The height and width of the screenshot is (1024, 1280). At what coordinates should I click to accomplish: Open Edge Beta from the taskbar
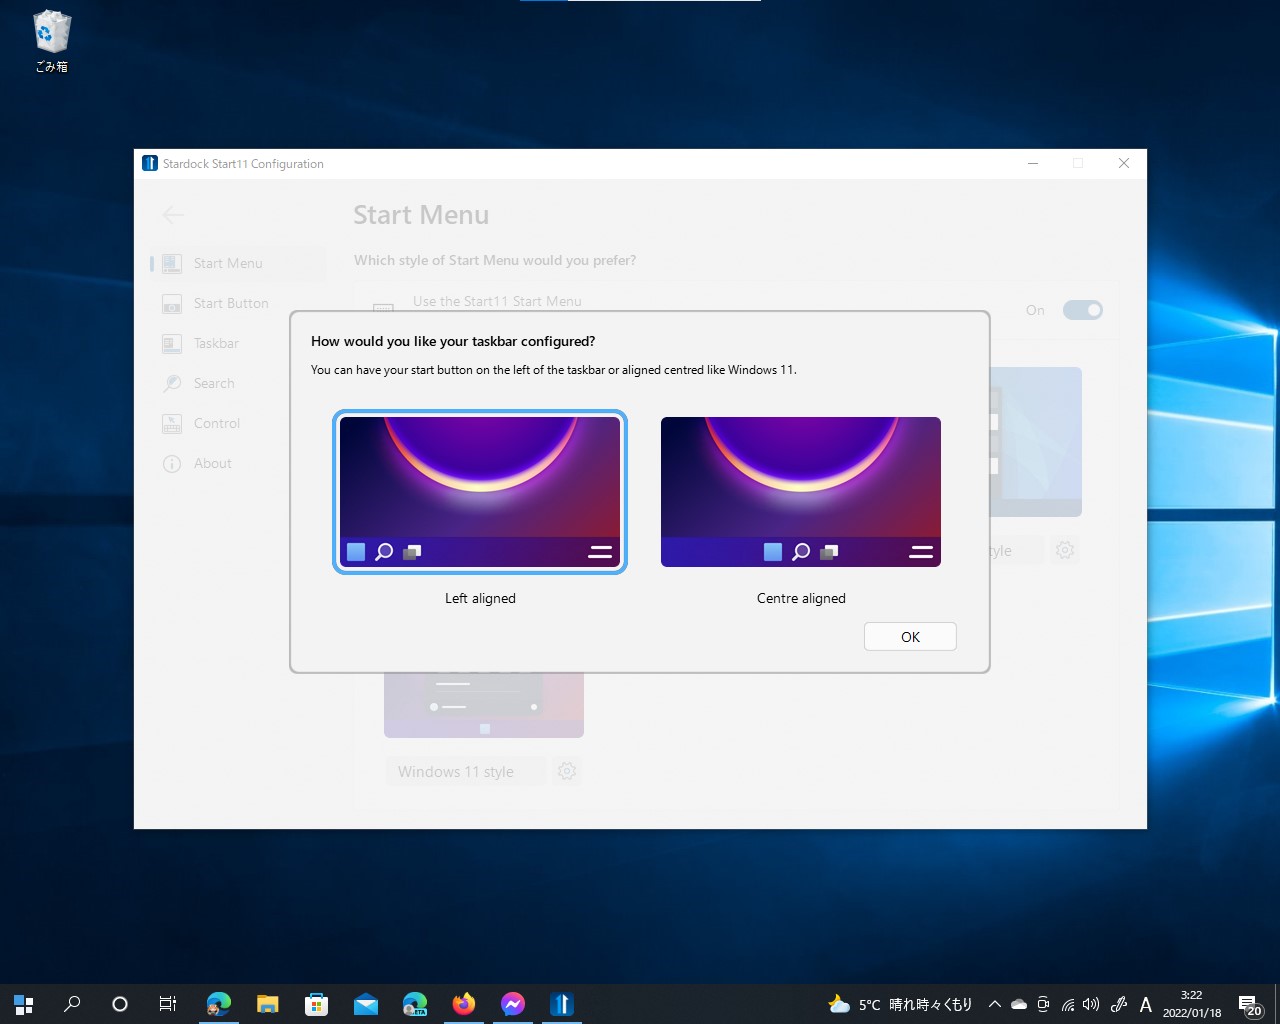coord(414,1004)
